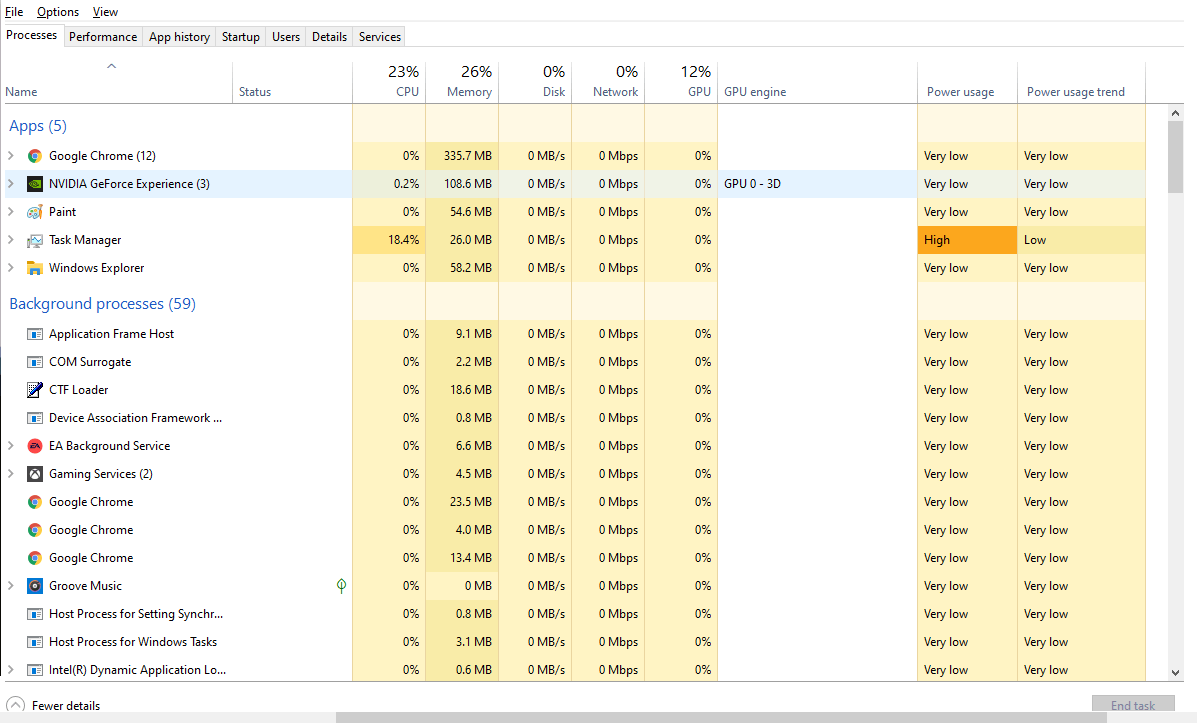Viewport: 1197px width, 723px height.
Task: Click the Chrome icon in the 13.4 MB row
Action: [x=34, y=558]
